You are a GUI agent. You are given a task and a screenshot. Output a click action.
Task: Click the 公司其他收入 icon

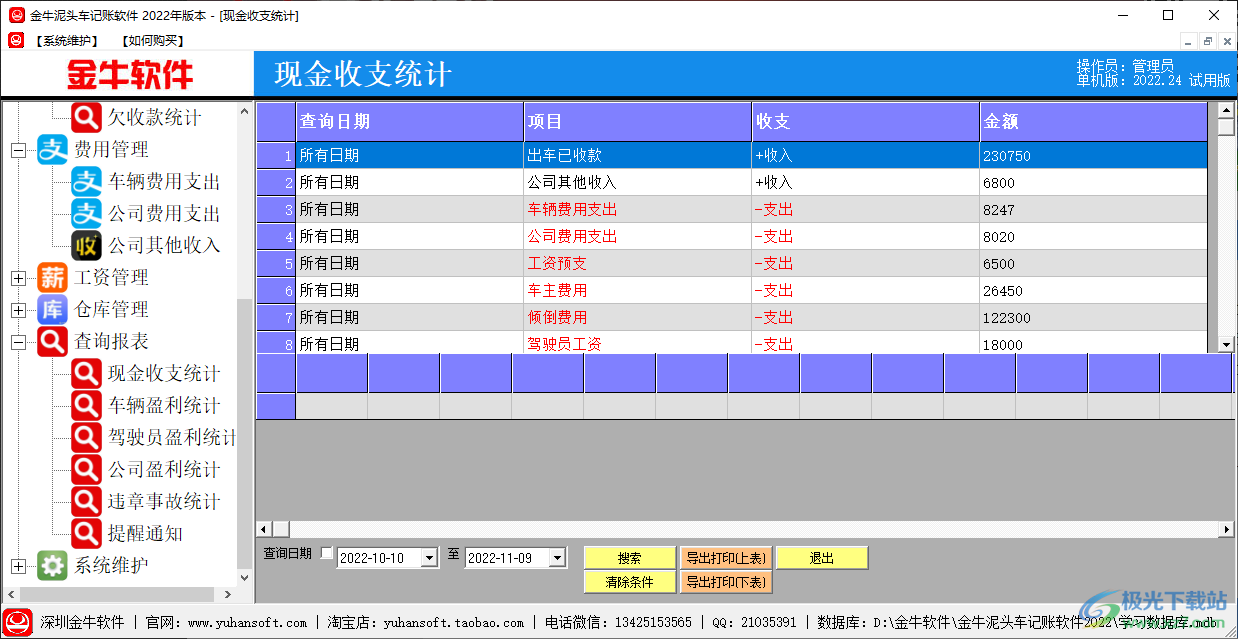coord(85,246)
